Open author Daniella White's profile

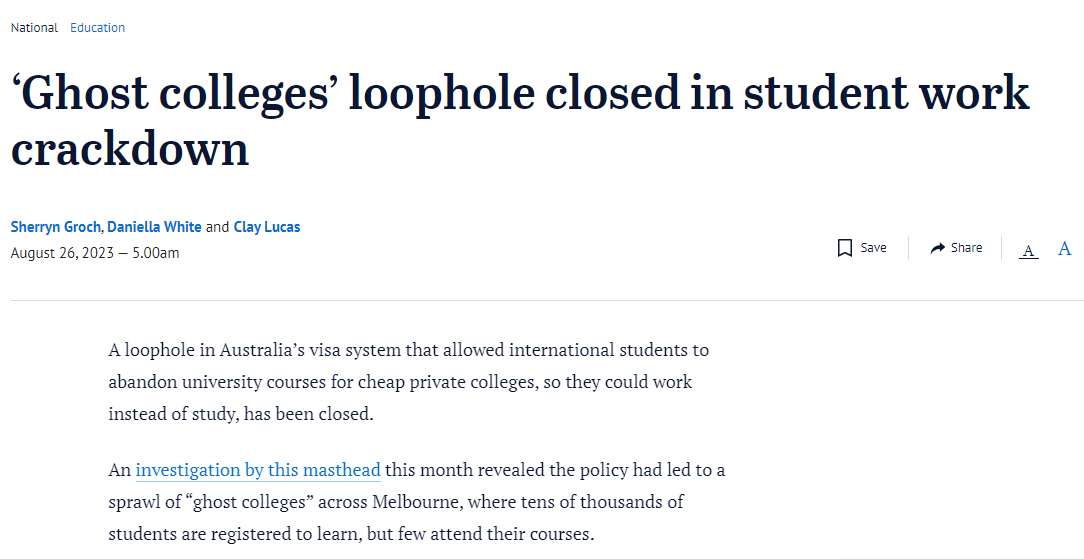[154, 227]
